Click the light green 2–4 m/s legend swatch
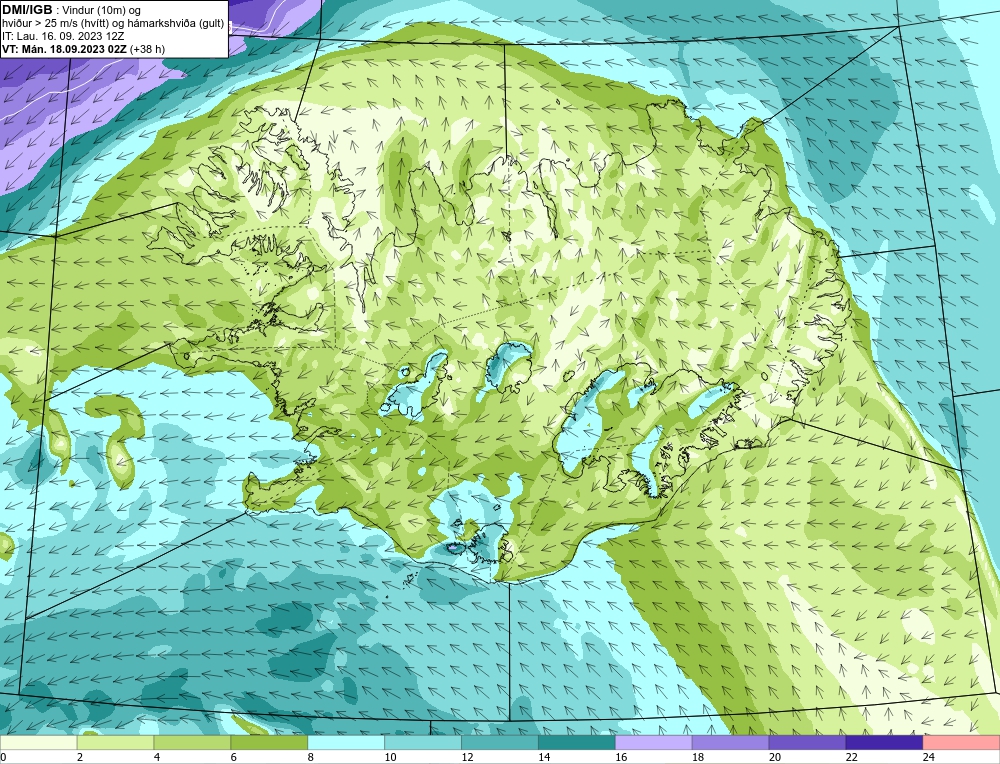The height and width of the screenshot is (764, 1000). point(115,742)
